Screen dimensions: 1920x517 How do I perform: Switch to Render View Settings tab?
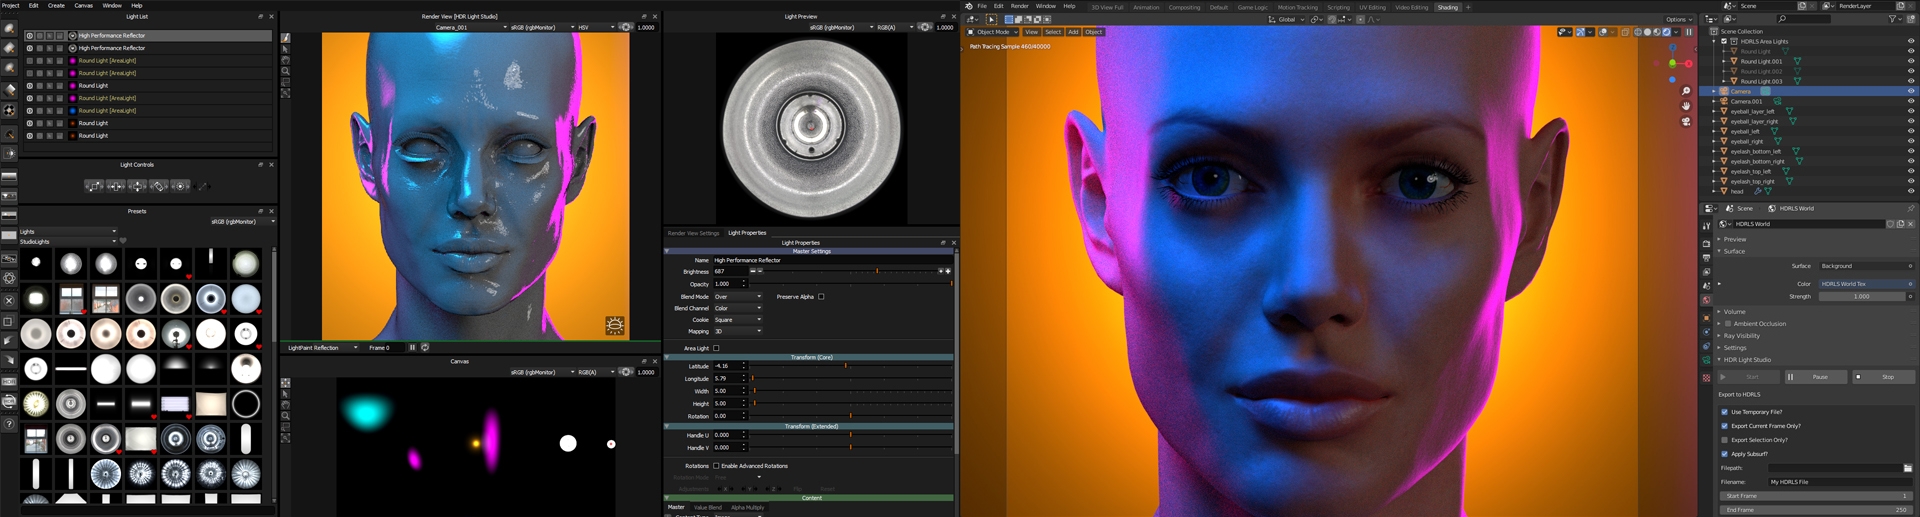[693, 233]
